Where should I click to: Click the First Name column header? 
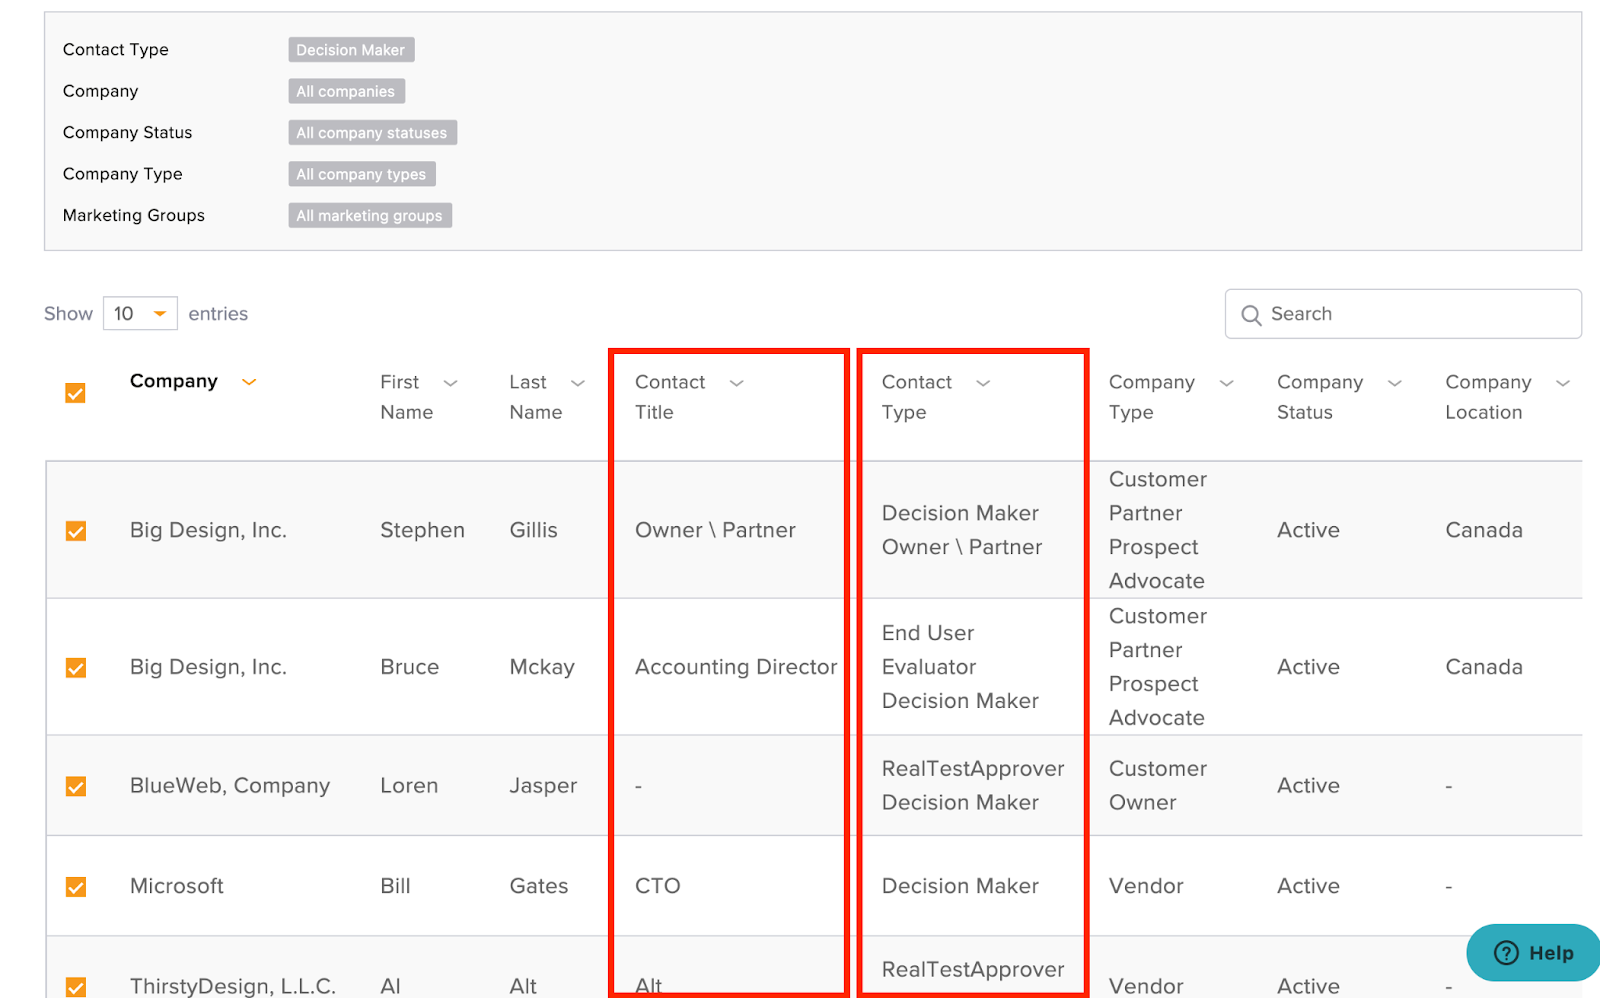[407, 397]
